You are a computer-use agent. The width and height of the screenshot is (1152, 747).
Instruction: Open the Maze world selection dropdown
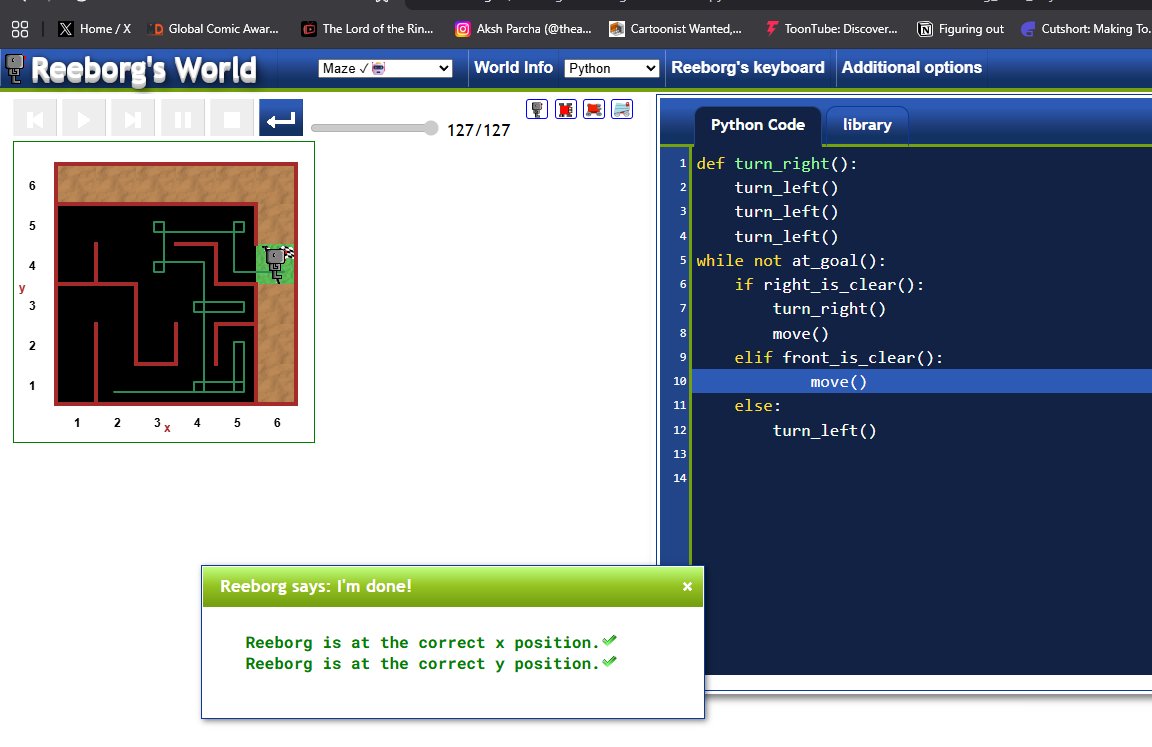pos(385,68)
